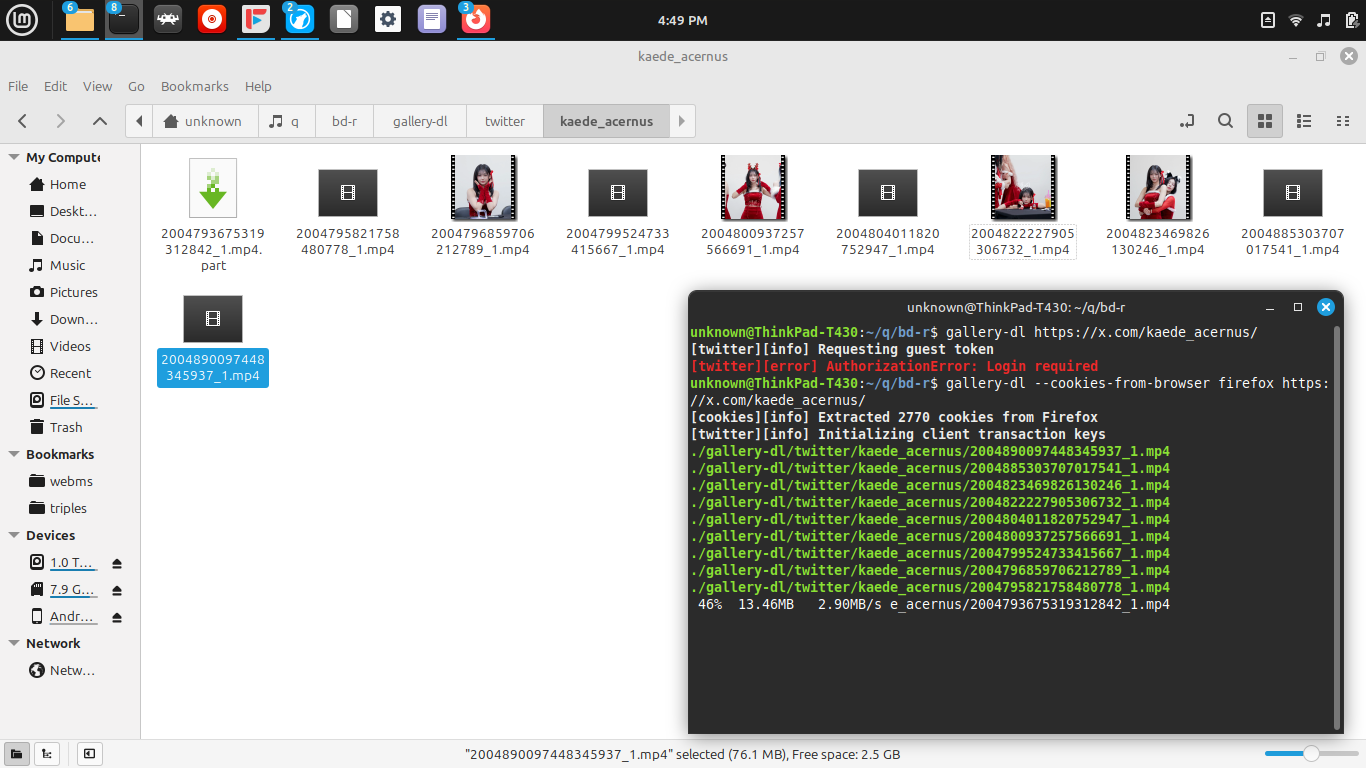This screenshot has height=768, width=1366.
Task: Open the Wi-Fi tray indicator
Action: [x=1296, y=20]
